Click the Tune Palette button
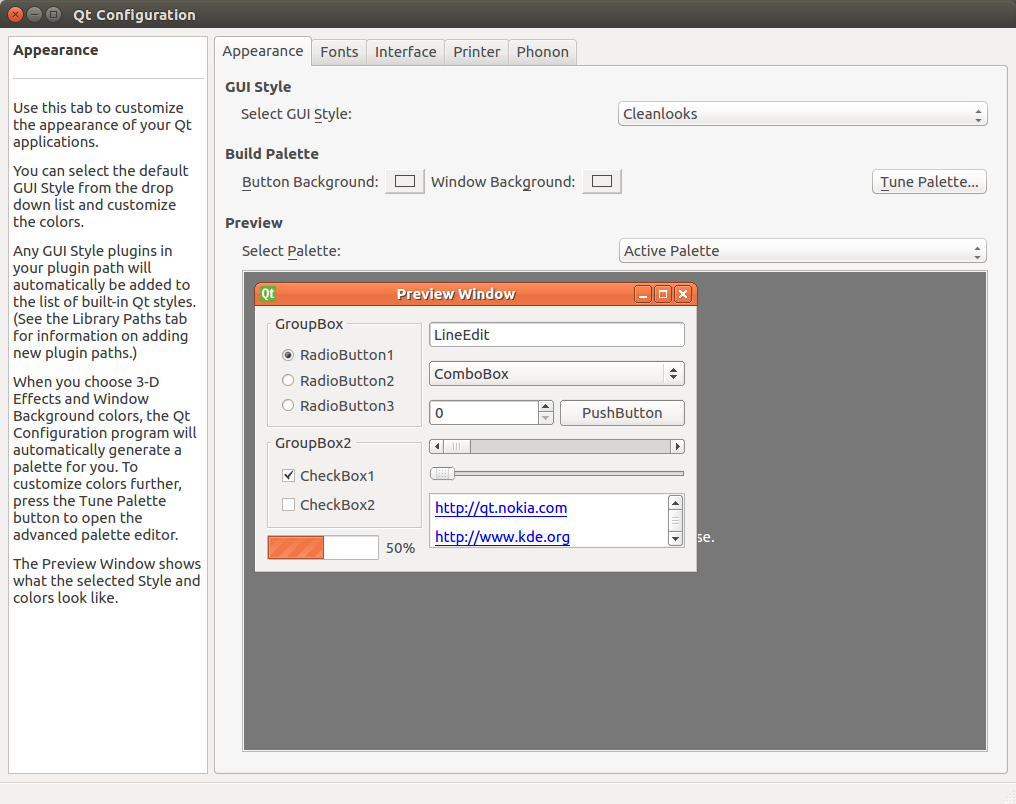Screen dimensions: 1016x804 point(928,181)
